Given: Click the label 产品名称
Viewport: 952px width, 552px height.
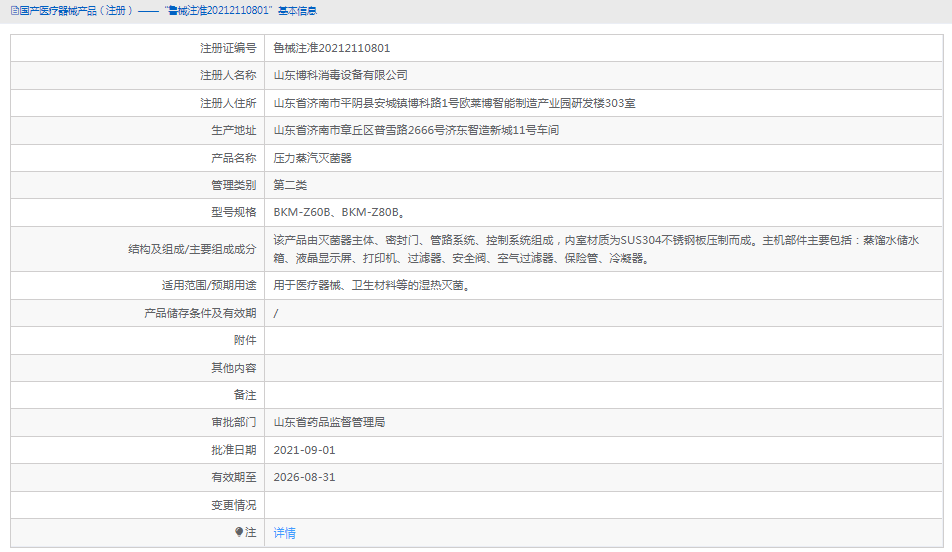Looking at the screenshot, I should [x=234, y=158].
